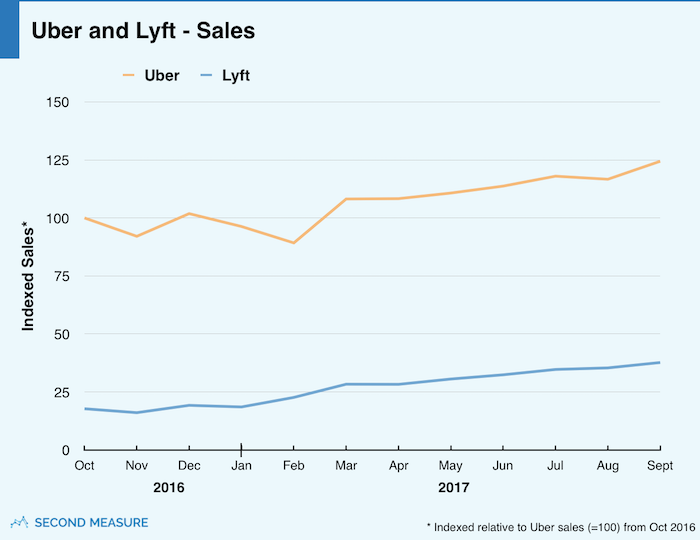Click the Nov x-axis label

[x=137, y=465]
